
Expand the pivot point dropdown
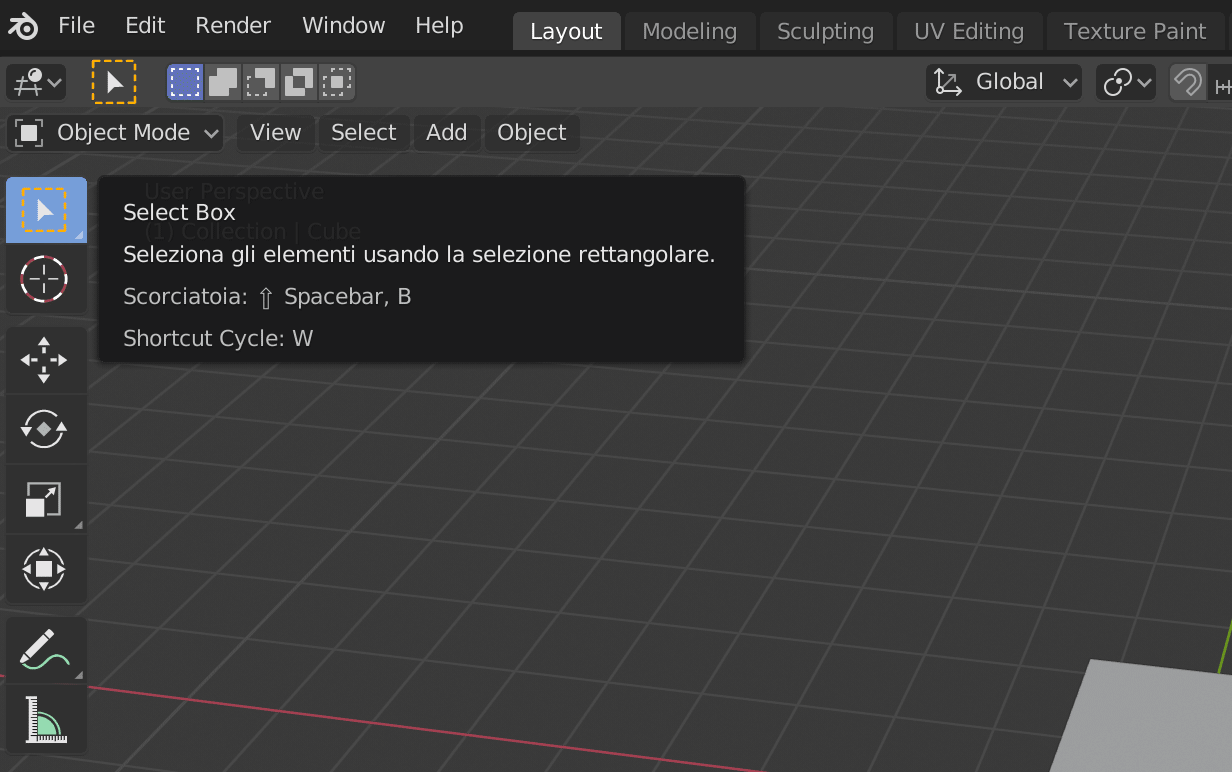(x=1126, y=82)
